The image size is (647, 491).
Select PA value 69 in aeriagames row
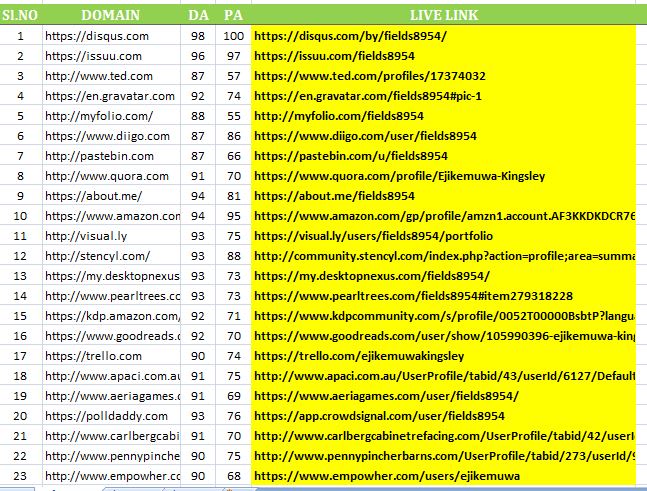pyautogui.click(x=234, y=396)
